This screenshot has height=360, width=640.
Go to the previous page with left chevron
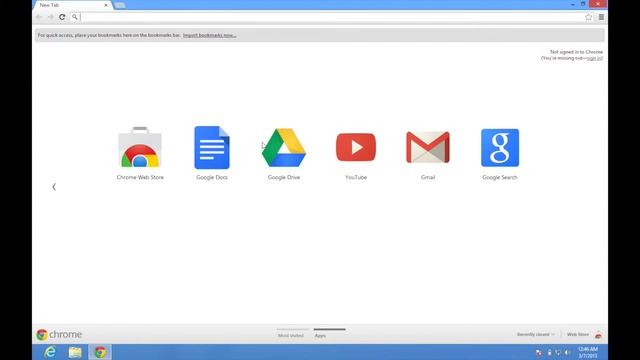(x=54, y=187)
